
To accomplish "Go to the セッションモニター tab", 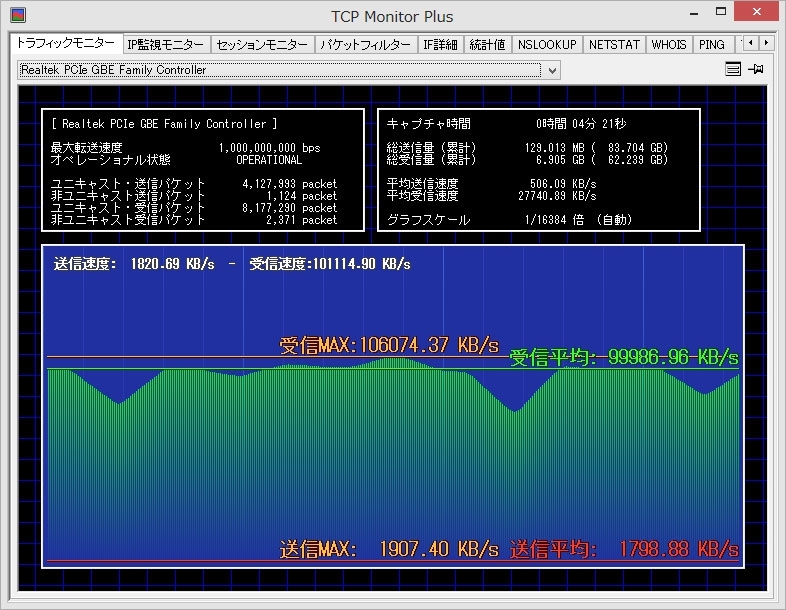I will (x=262, y=45).
